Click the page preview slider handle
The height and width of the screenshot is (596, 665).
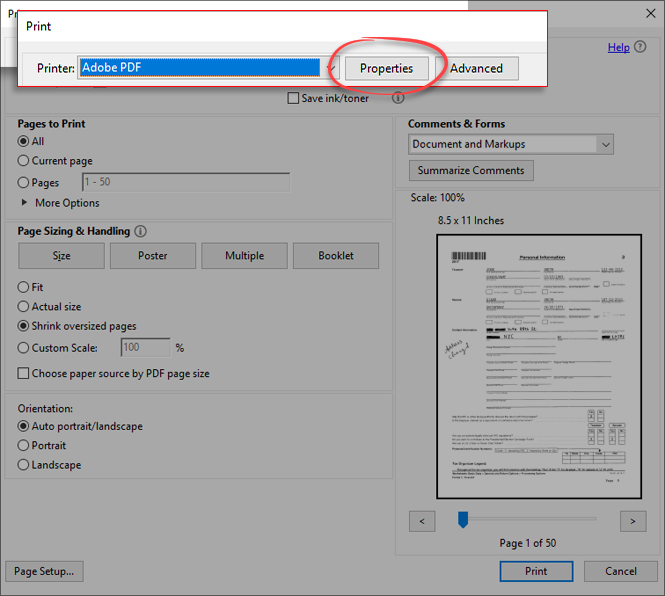click(x=463, y=518)
